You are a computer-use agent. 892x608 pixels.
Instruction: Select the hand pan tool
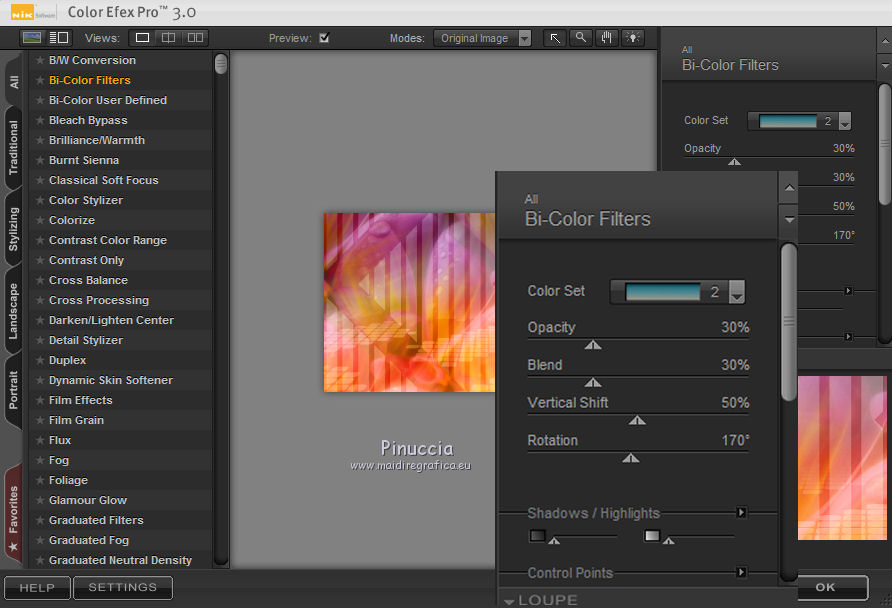point(607,38)
